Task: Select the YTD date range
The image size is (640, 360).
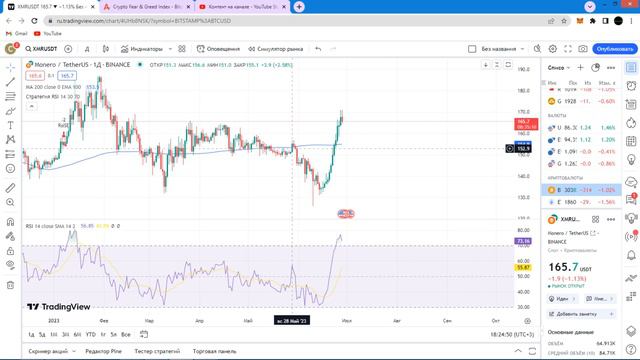Action: 91,335
